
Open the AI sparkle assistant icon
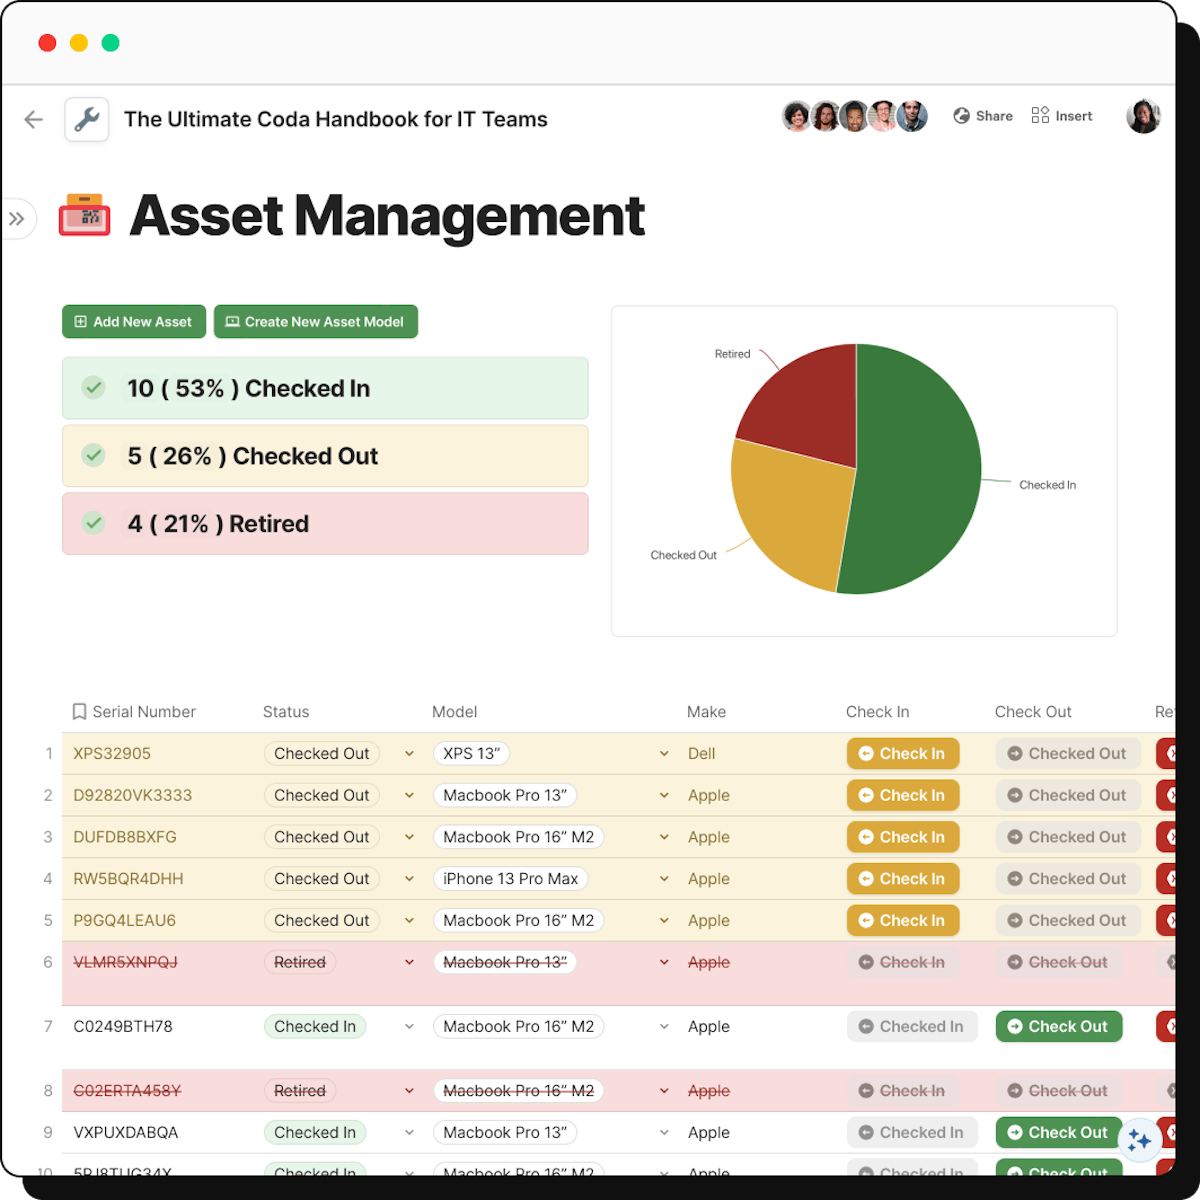[1138, 1141]
